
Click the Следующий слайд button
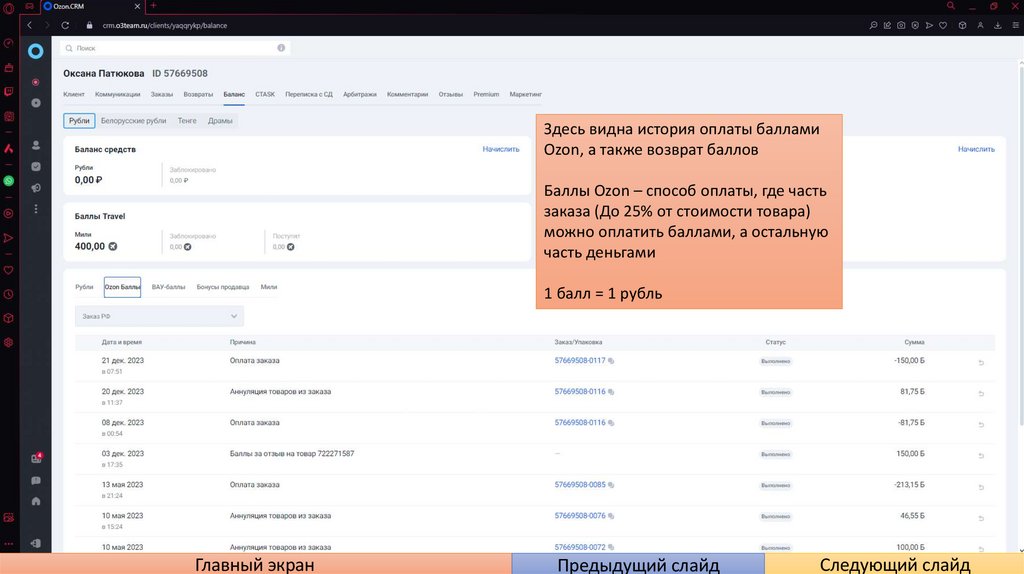tap(894, 564)
